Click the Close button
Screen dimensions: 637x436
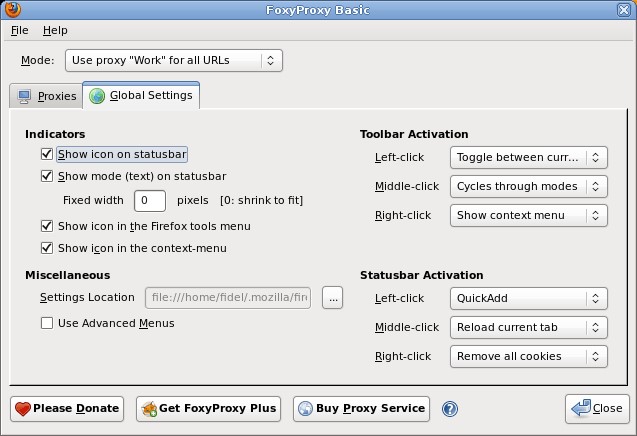[x=597, y=409]
